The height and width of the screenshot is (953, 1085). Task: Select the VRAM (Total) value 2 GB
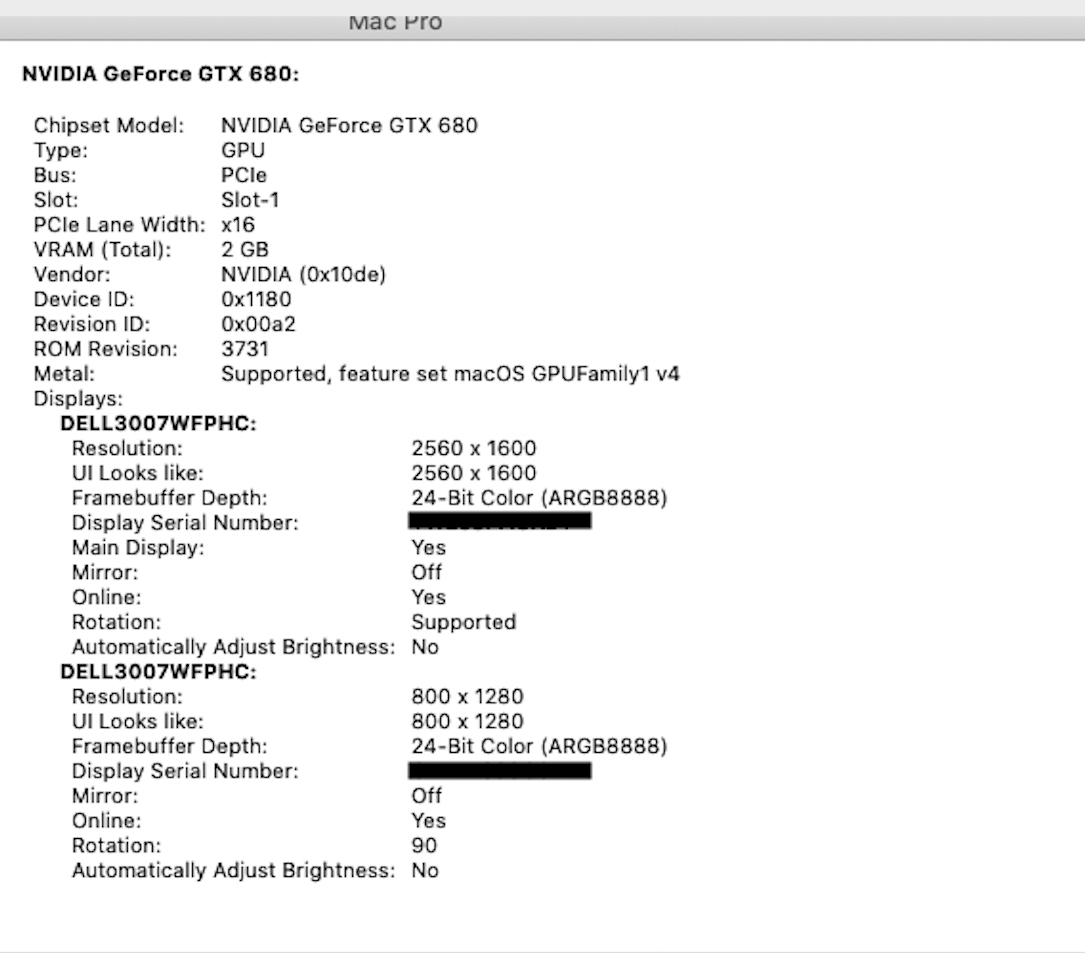245,250
